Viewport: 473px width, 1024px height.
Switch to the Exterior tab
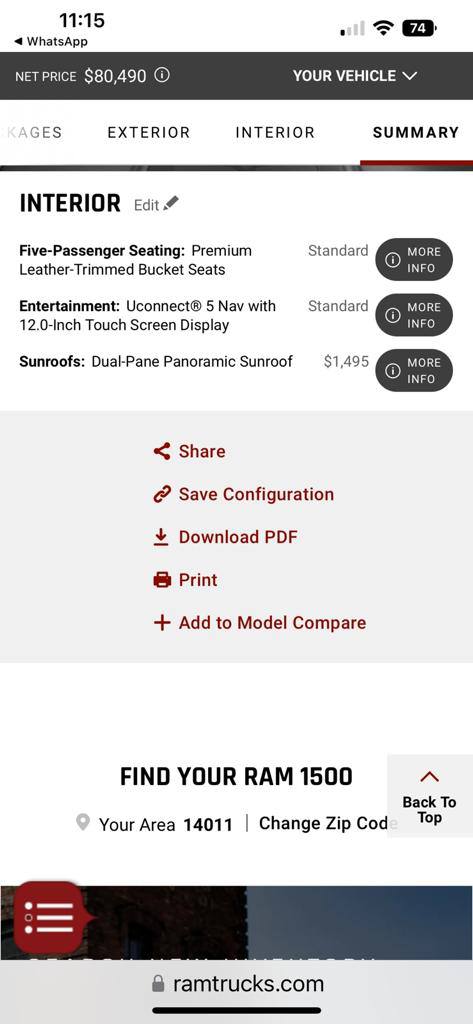pyautogui.click(x=149, y=133)
